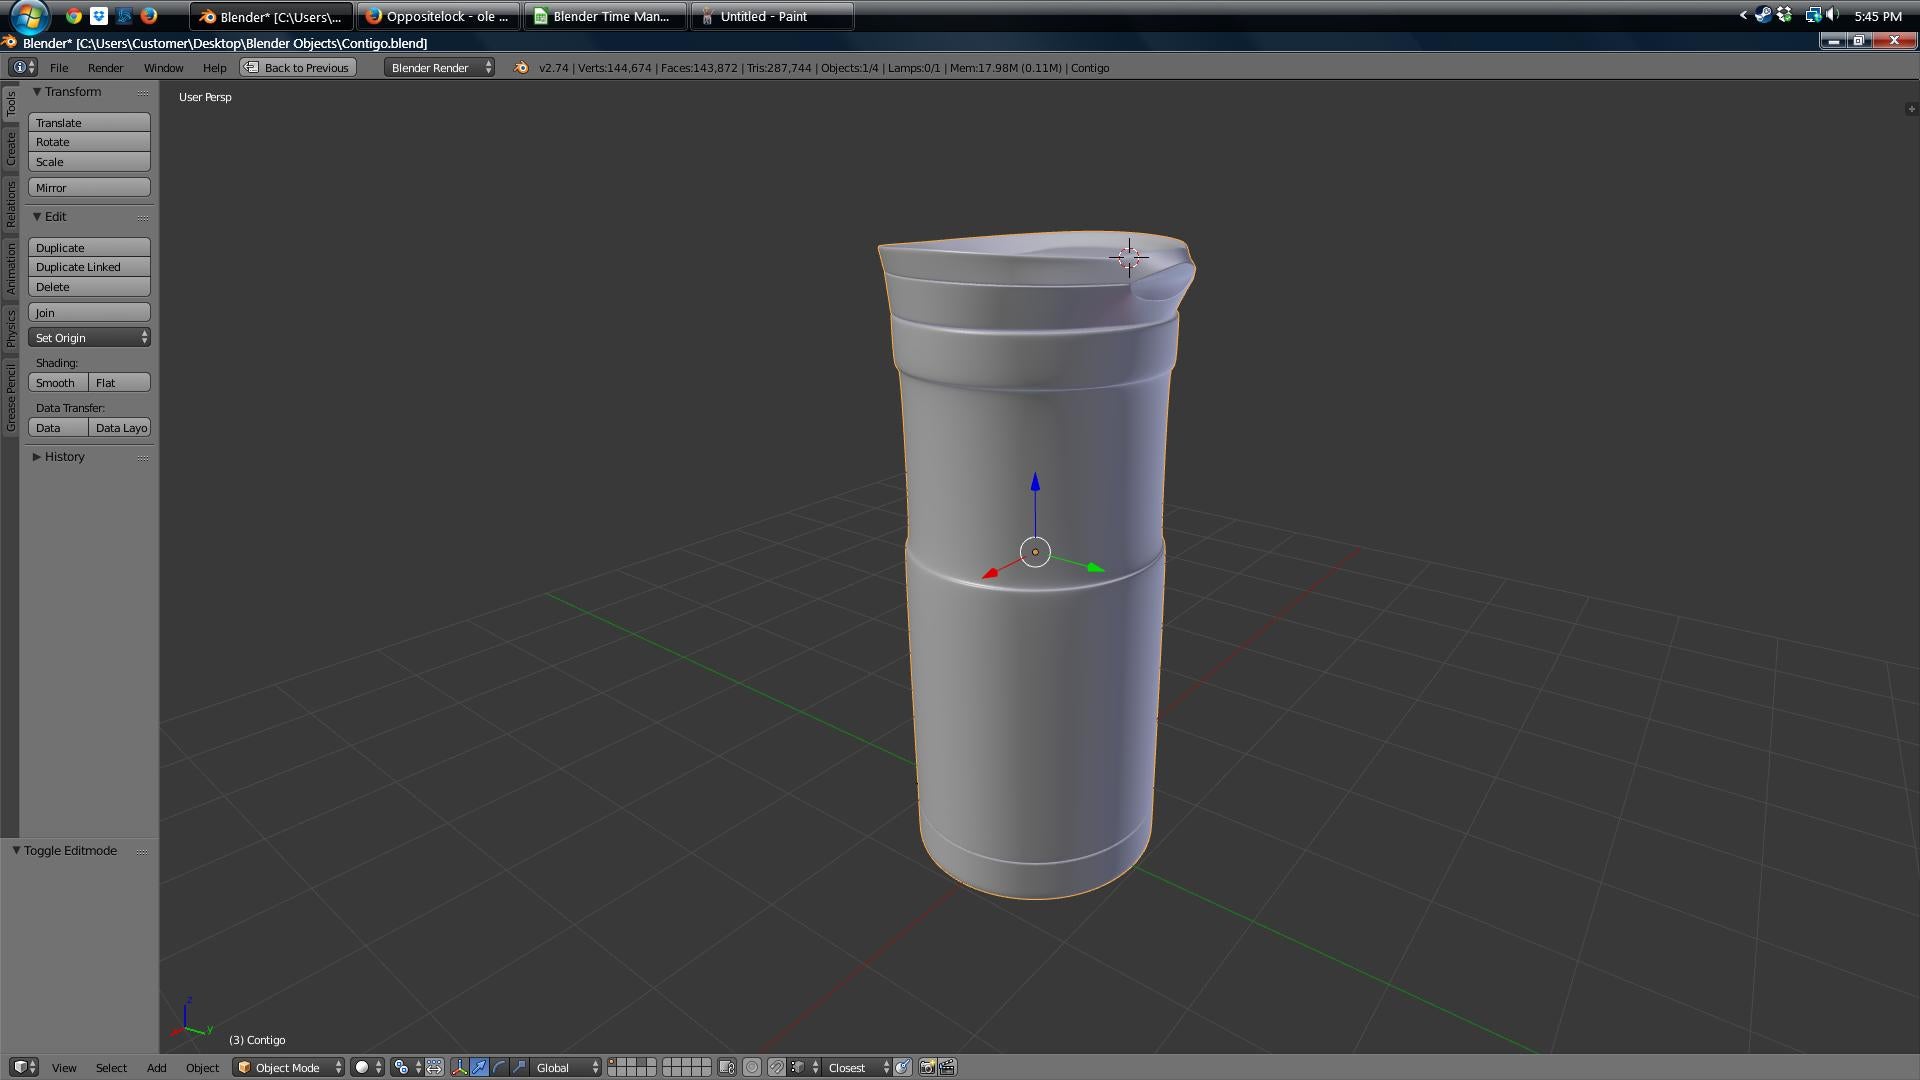Click the red X-axis manipulator arrow
The image size is (1920, 1080).
pyautogui.click(x=990, y=573)
